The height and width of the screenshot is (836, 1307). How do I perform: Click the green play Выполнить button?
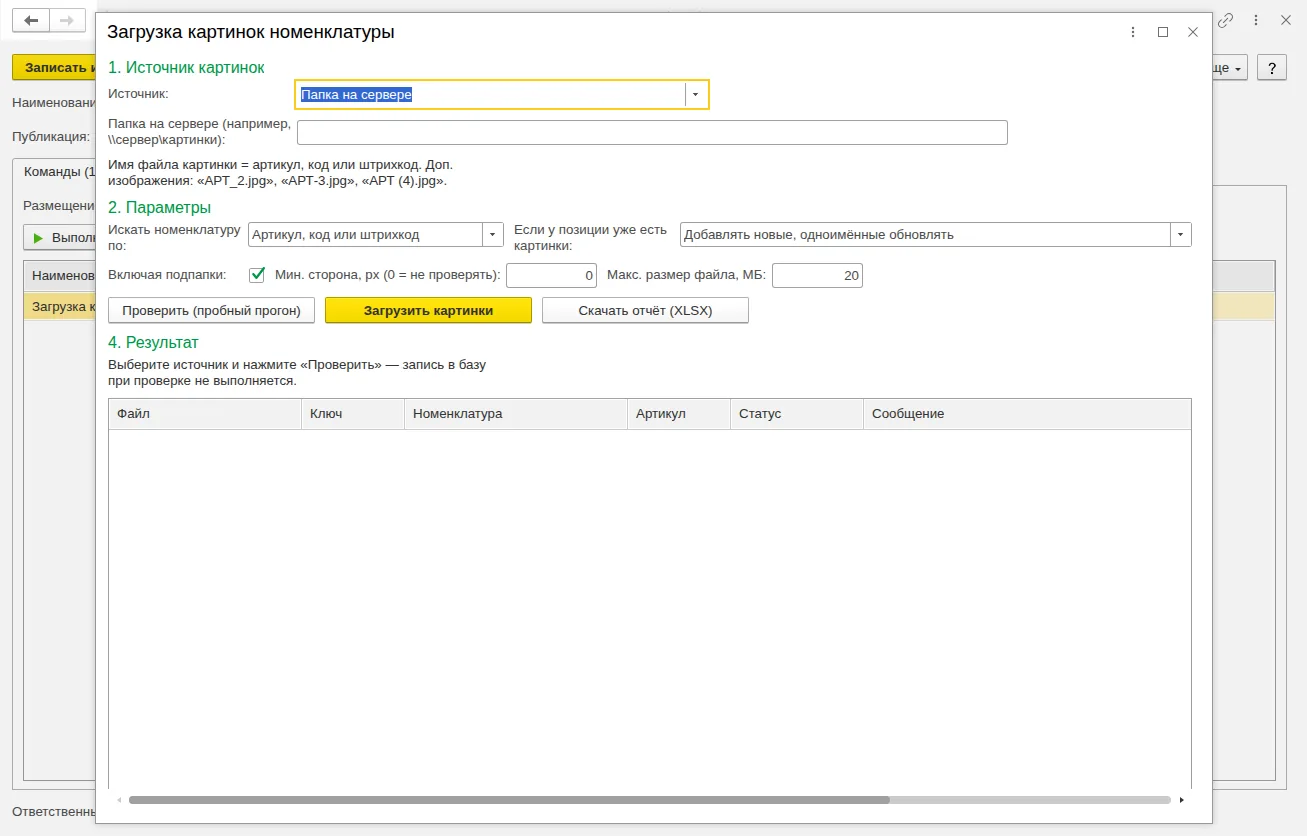coord(60,238)
